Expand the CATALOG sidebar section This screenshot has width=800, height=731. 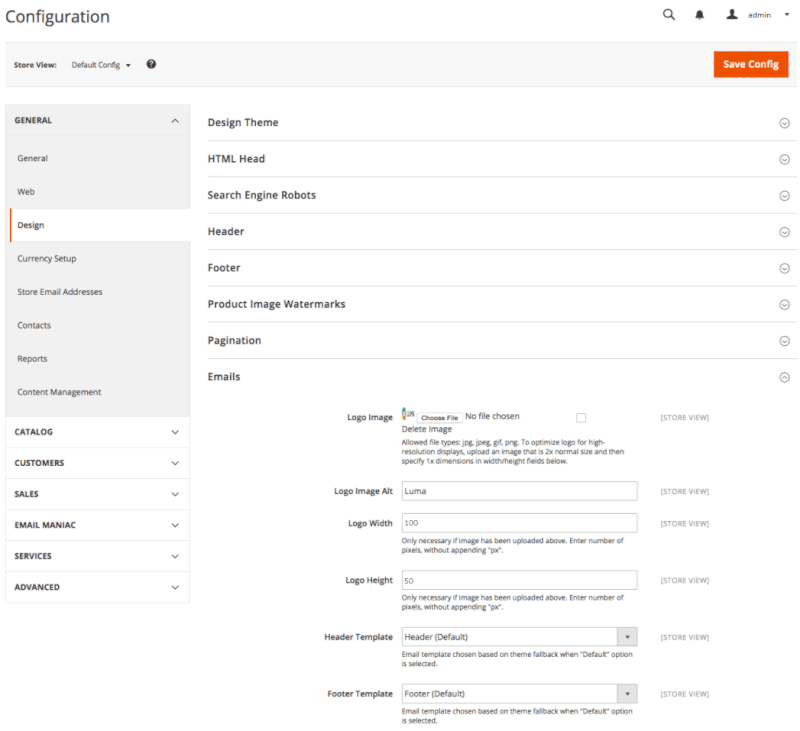[x=96, y=432]
